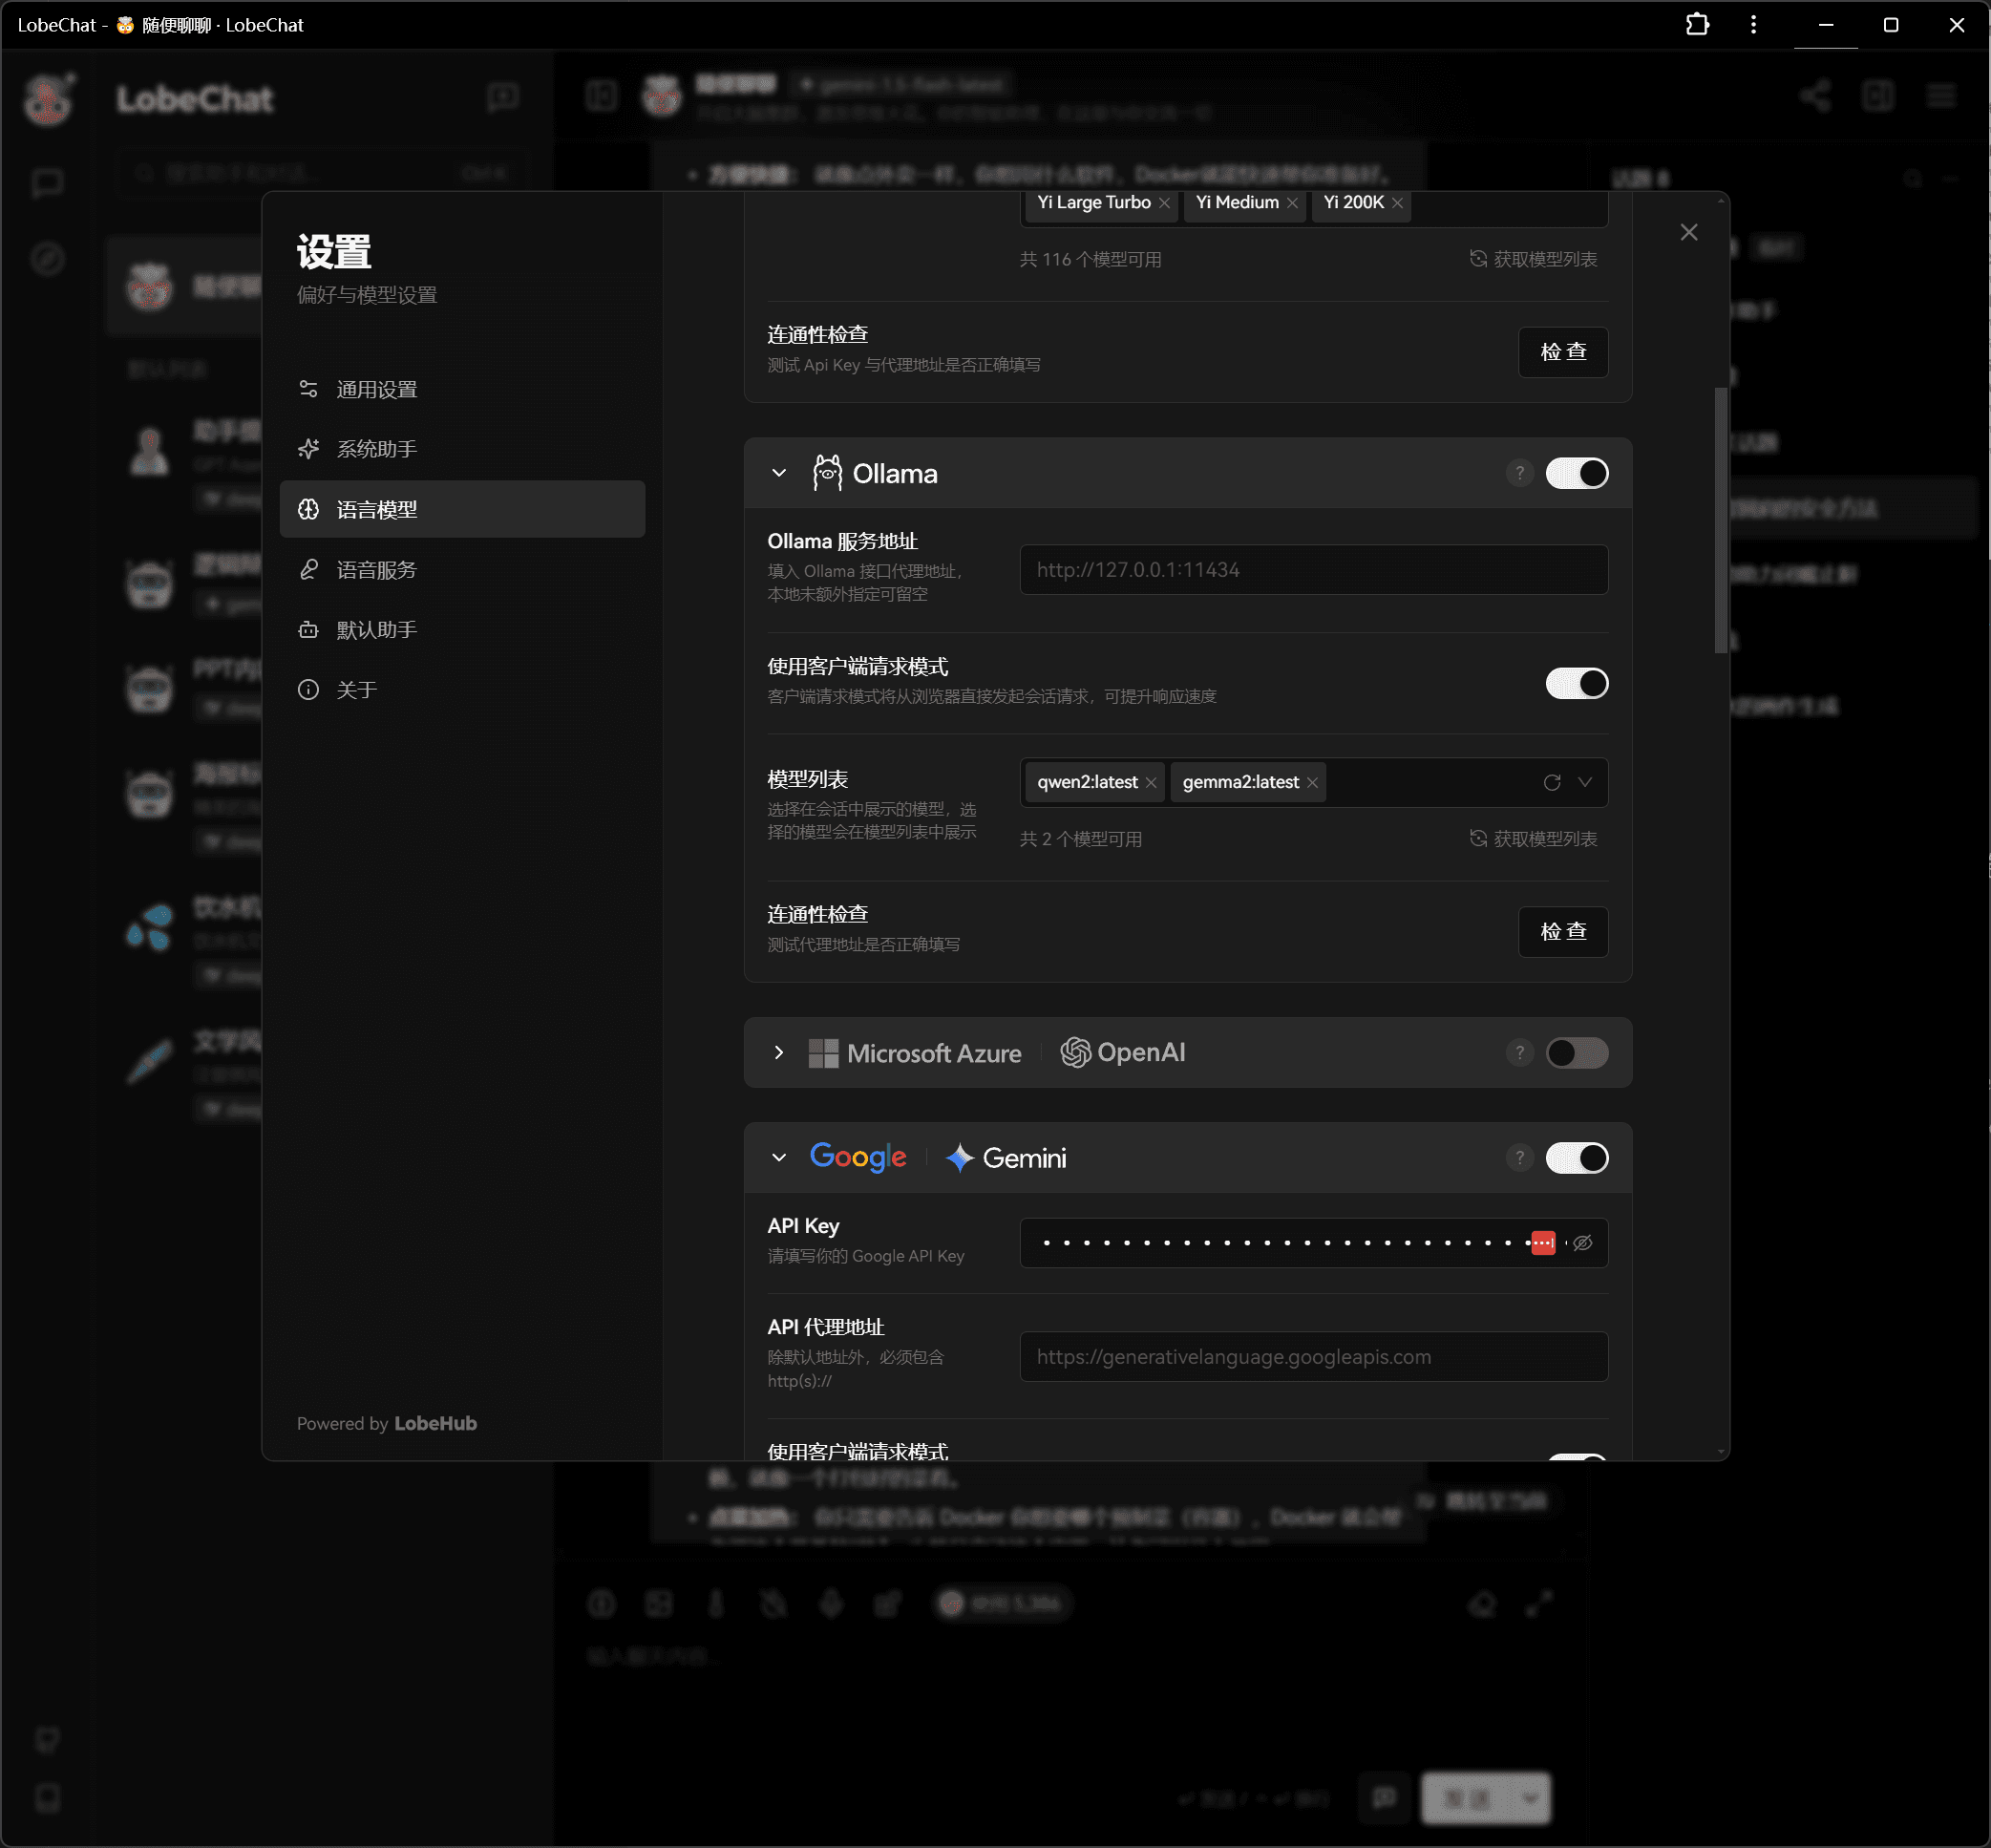Switch to 语音服务 settings tab
This screenshot has height=1848, width=1991.
coord(376,570)
